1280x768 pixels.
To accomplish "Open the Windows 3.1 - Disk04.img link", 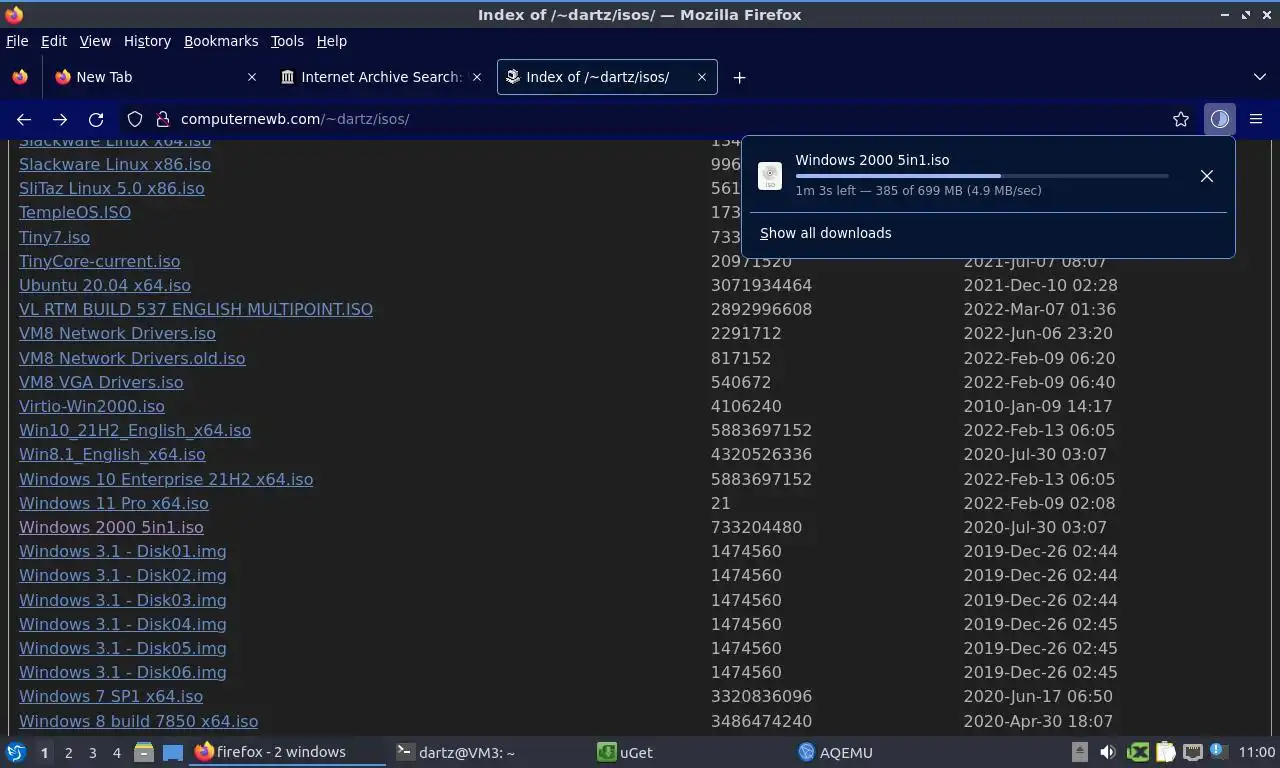I will tap(123, 624).
